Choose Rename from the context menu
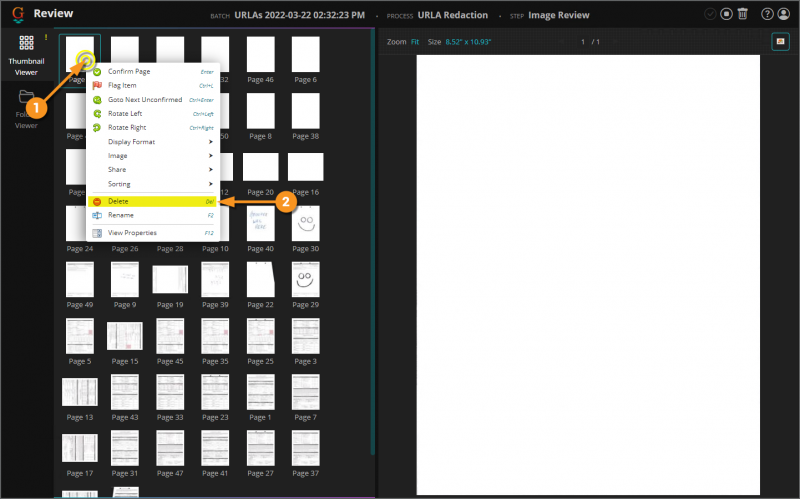The height and width of the screenshot is (499, 800). [x=153, y=215]
